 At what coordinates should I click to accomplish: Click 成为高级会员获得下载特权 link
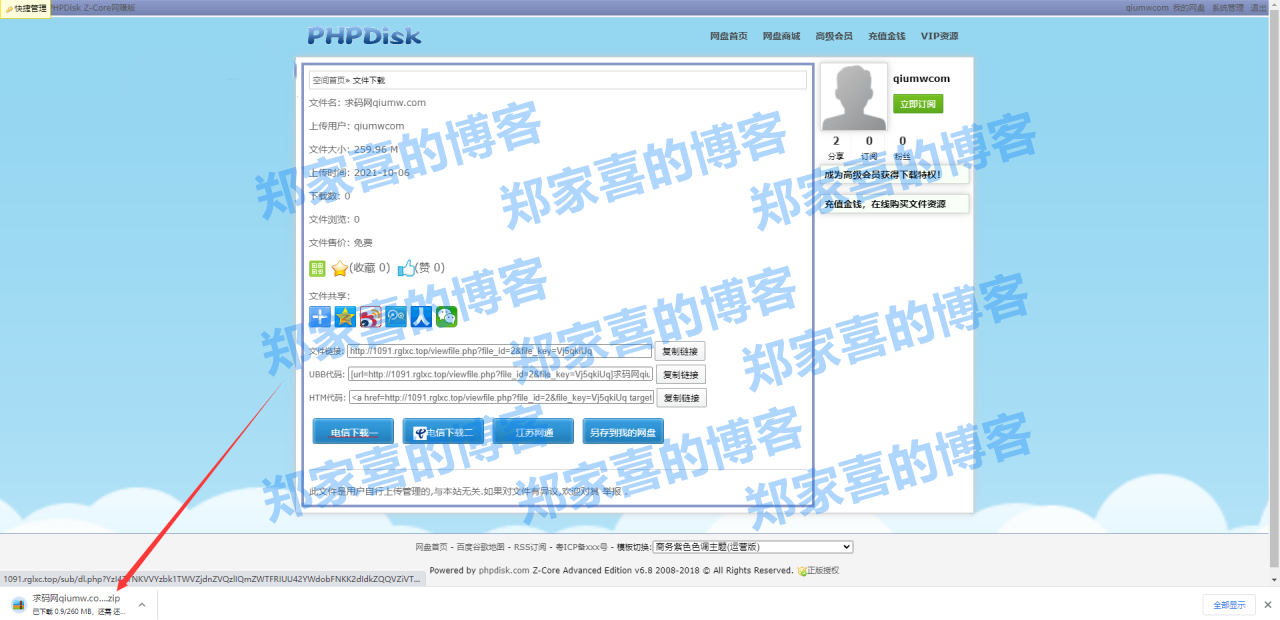pos(882,174)
